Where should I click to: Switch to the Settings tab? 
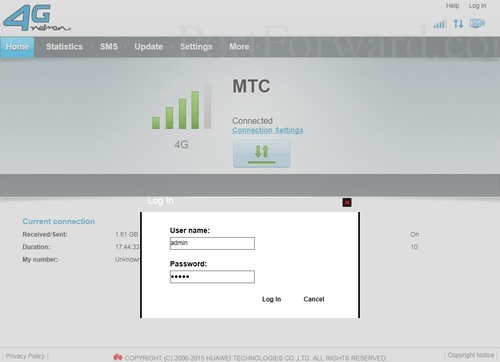(x=196, y=47)
